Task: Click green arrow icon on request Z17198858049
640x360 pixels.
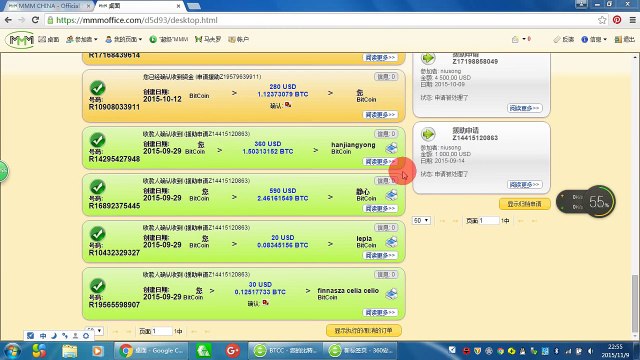Action: pyautogui.click(x=428, y=58)
